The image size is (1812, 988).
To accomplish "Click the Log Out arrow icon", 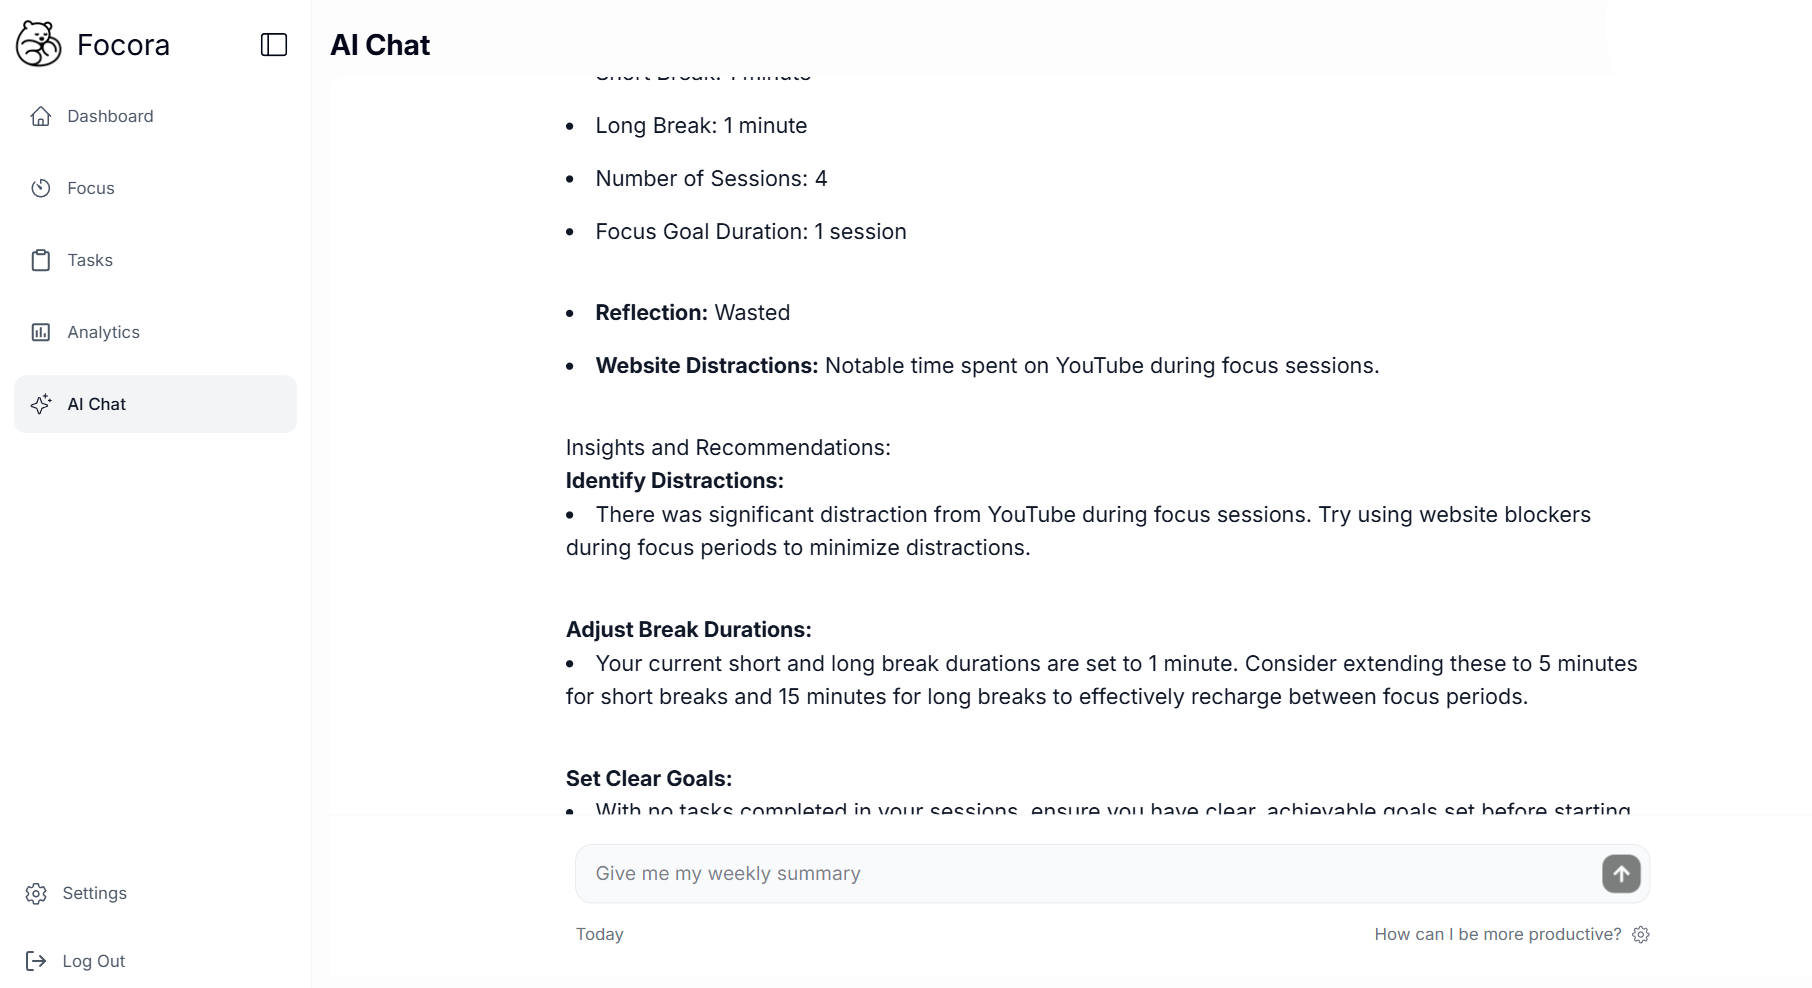I will coord(36,961).
